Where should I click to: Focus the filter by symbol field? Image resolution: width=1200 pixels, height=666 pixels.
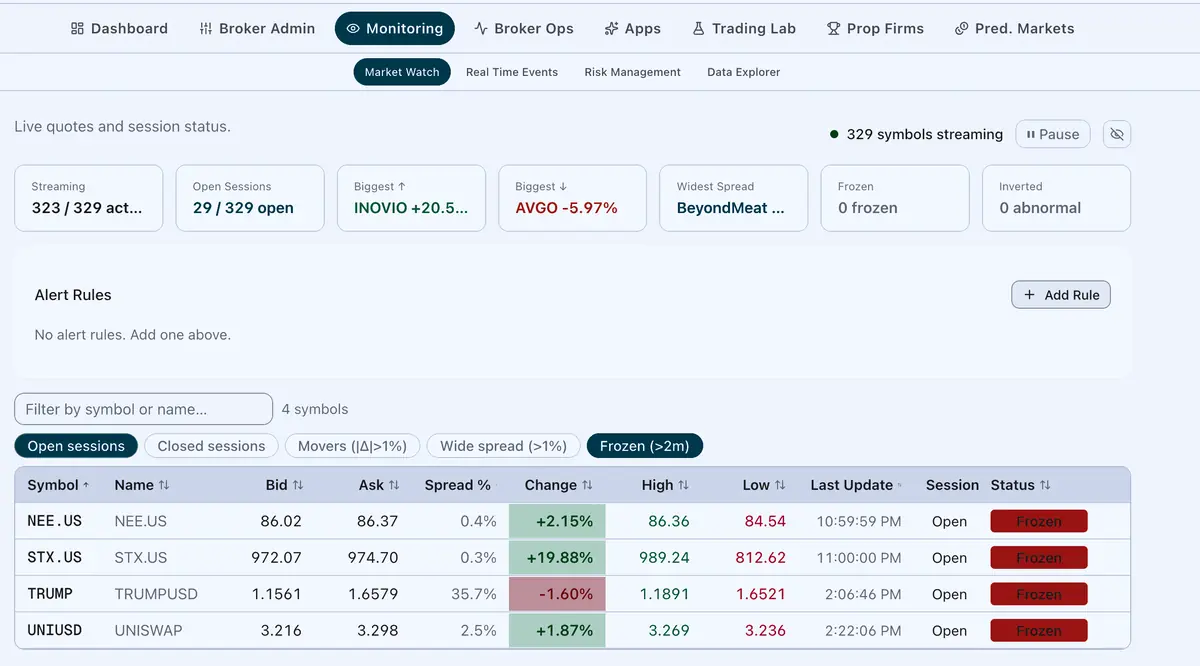coord(143,409)
